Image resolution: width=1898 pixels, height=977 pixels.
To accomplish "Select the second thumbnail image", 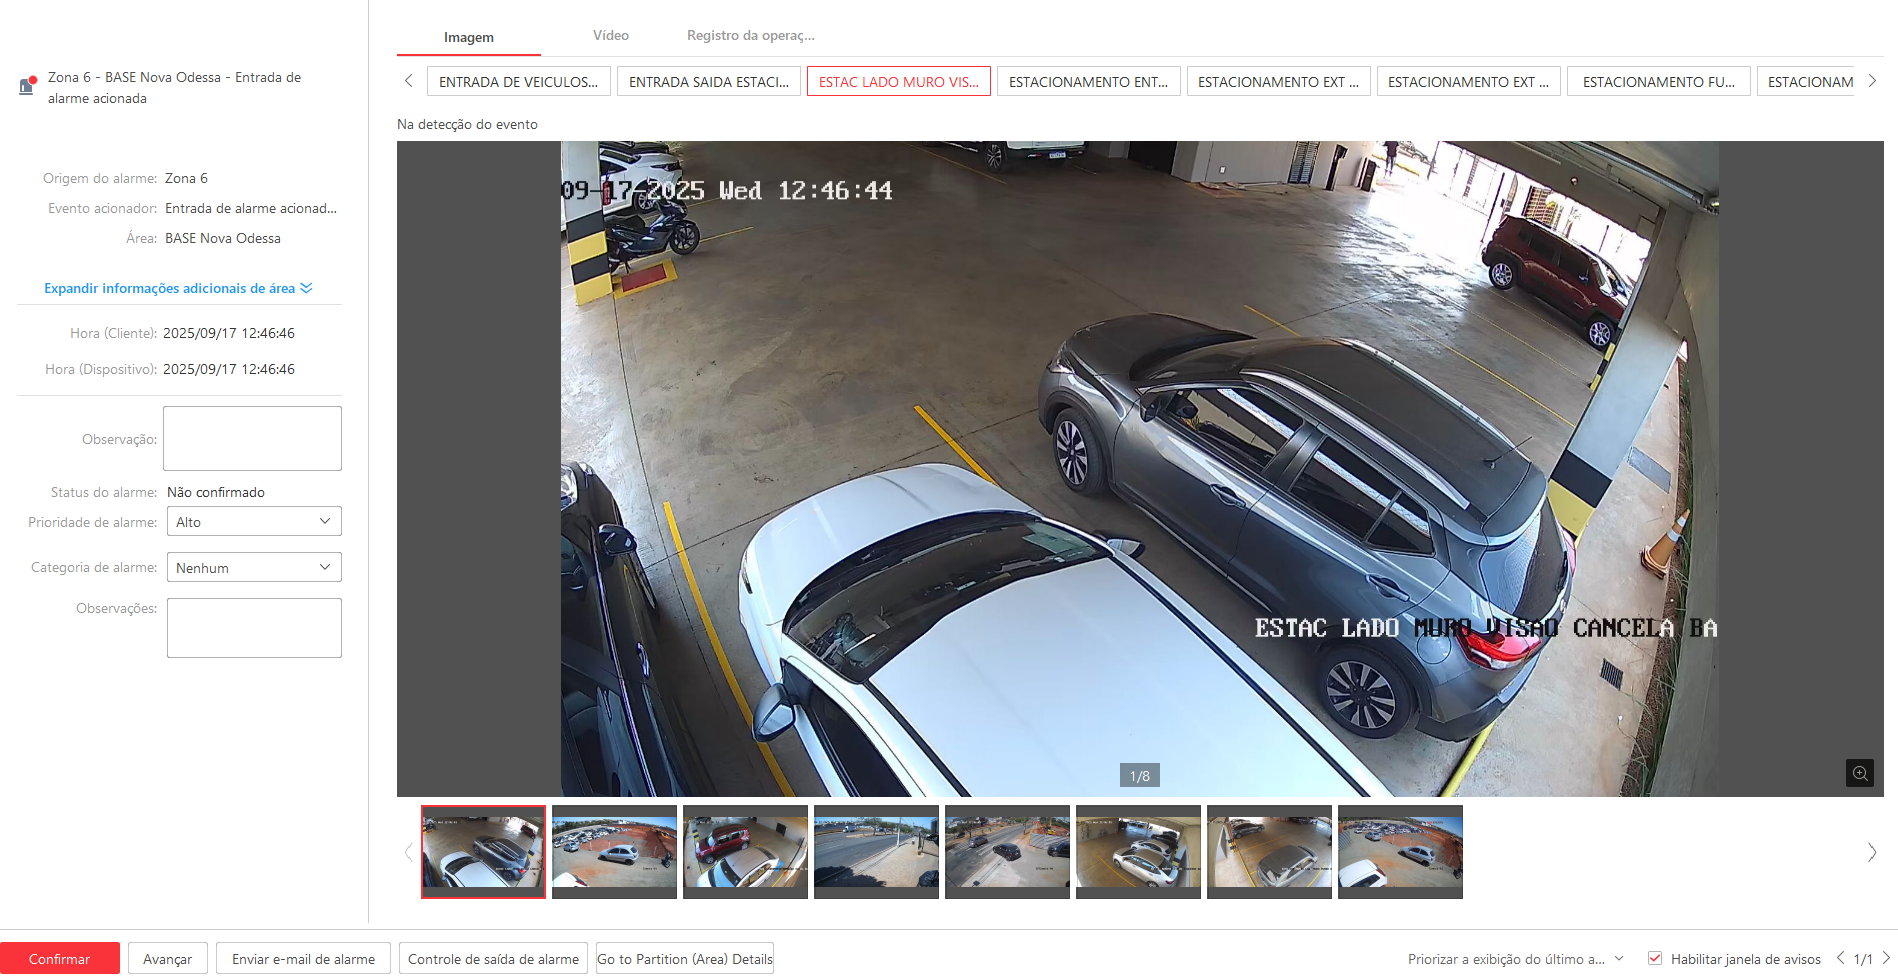I will pyautogui.click(x=614, y=852).
